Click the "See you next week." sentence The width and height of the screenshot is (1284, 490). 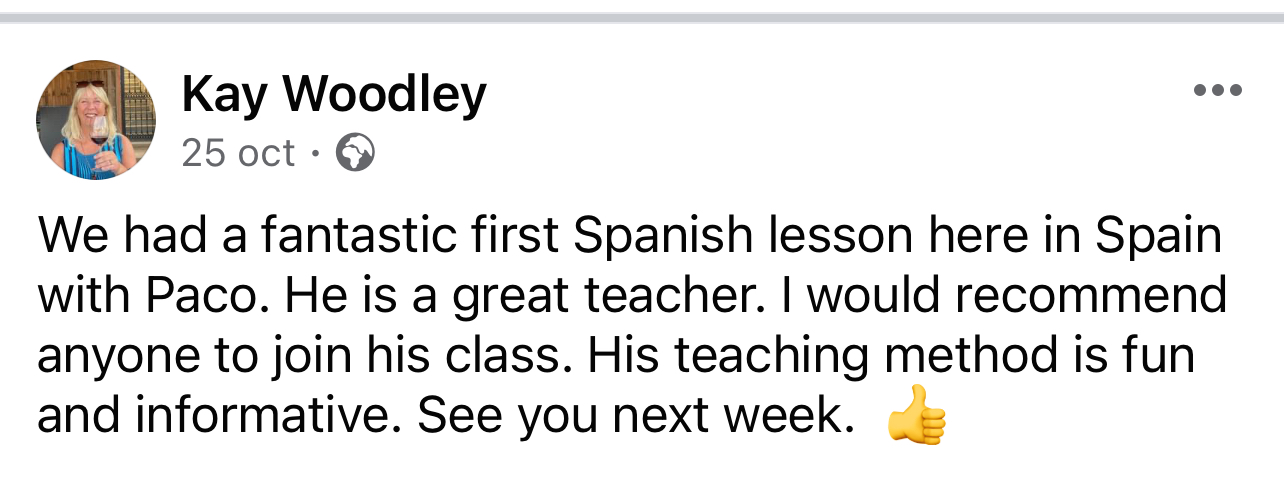coord(635,416)
